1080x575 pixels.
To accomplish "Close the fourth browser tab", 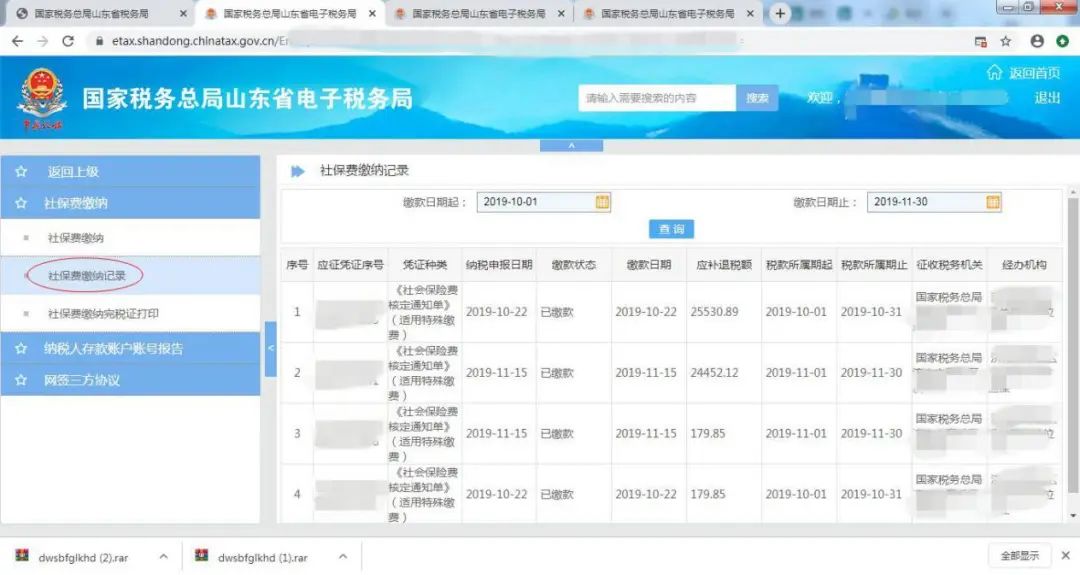I will click(x=750, y=13).
